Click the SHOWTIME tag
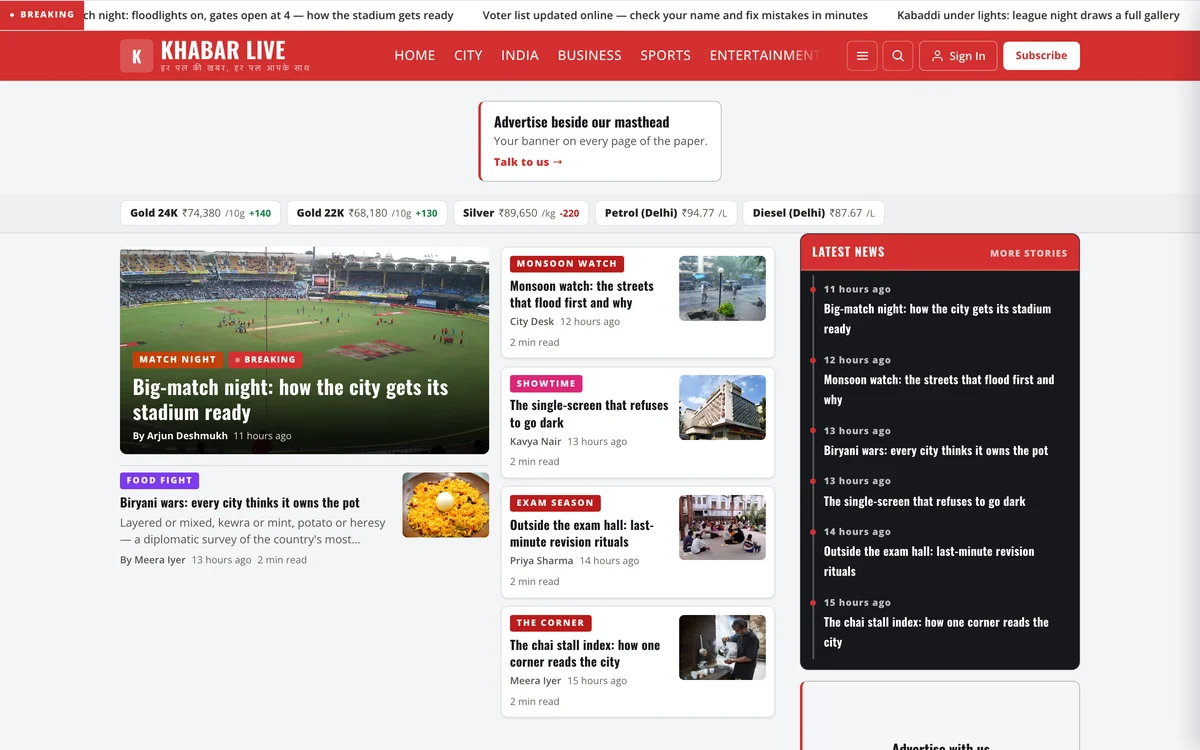This screenshot has height=750, width=1200. (546, 383)
